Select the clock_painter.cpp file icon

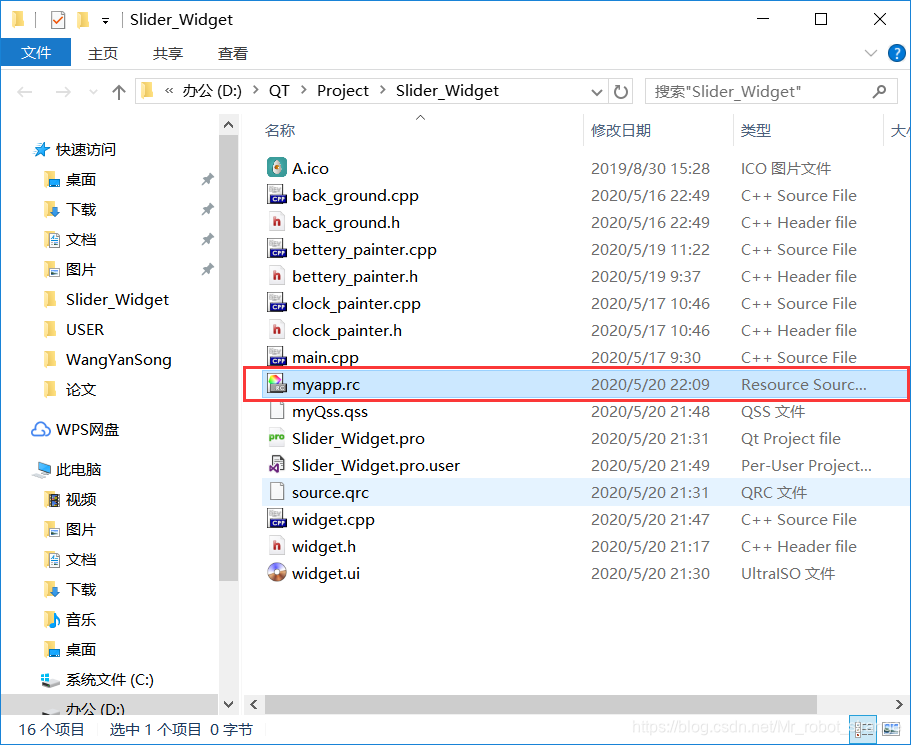277,303
